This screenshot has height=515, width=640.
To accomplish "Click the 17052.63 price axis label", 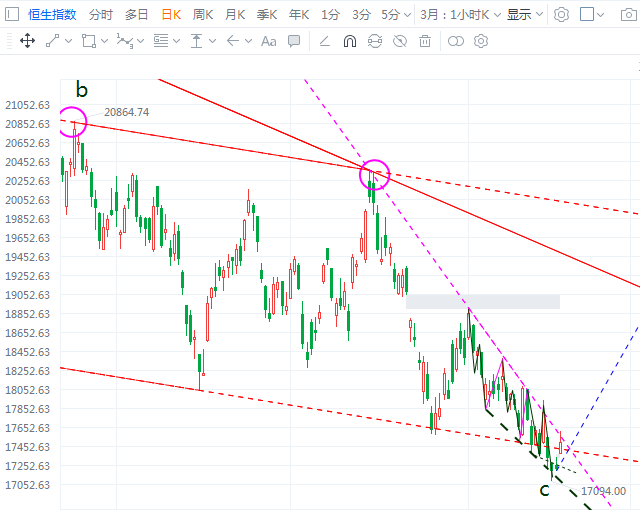I will click(x=27, y=485).
